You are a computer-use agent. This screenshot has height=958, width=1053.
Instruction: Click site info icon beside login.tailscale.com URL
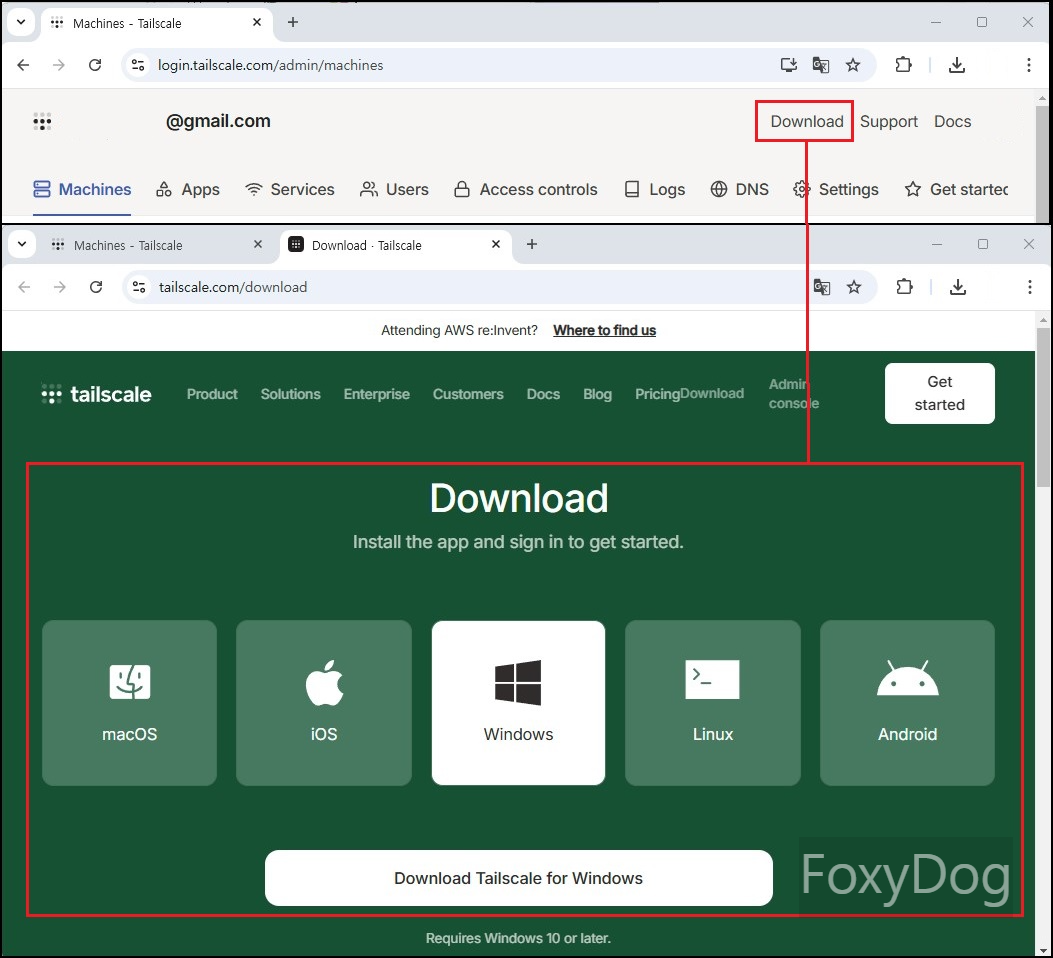[138, 65]
